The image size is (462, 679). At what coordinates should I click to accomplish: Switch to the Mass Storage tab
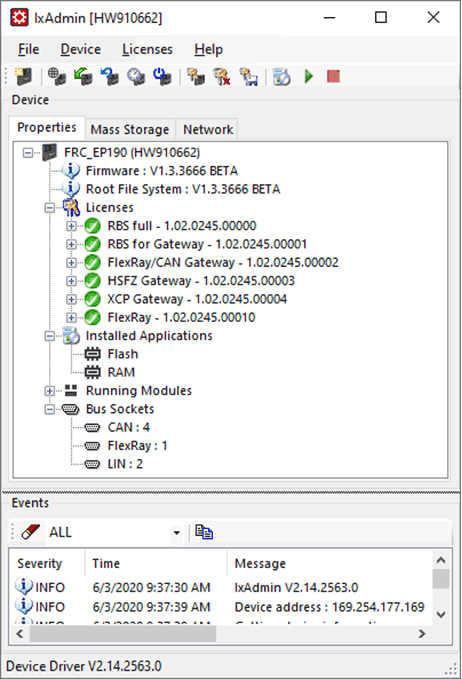(130, 129)
